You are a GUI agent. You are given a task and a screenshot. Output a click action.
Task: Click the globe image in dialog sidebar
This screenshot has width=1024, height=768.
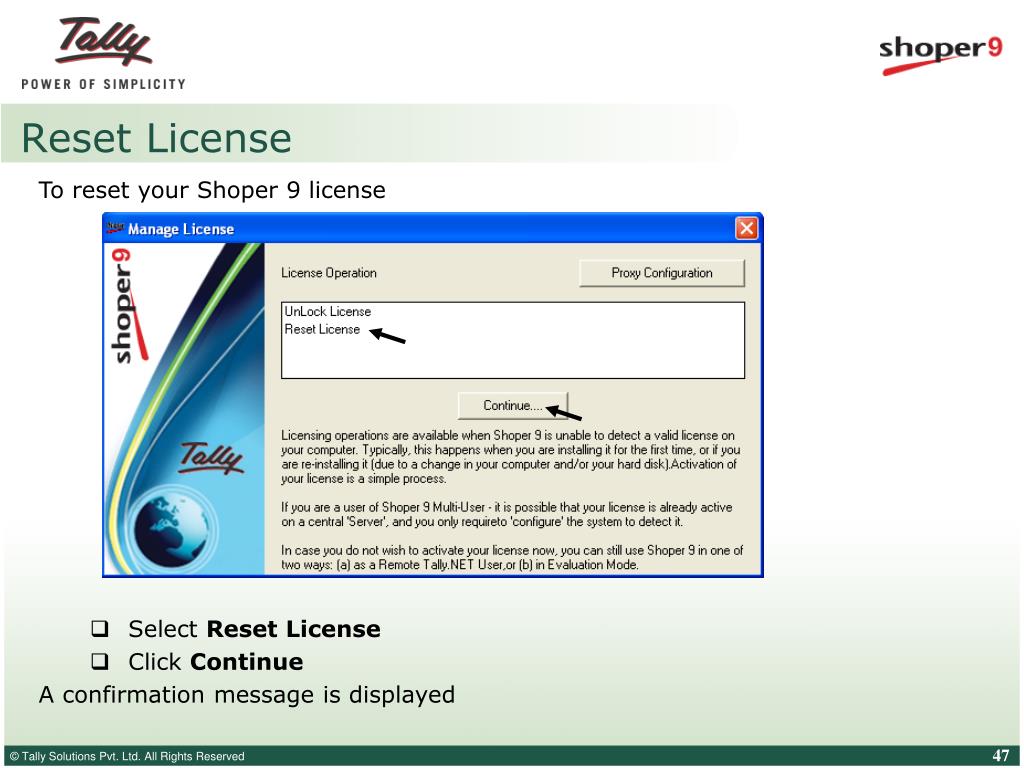tap(172, 528)
